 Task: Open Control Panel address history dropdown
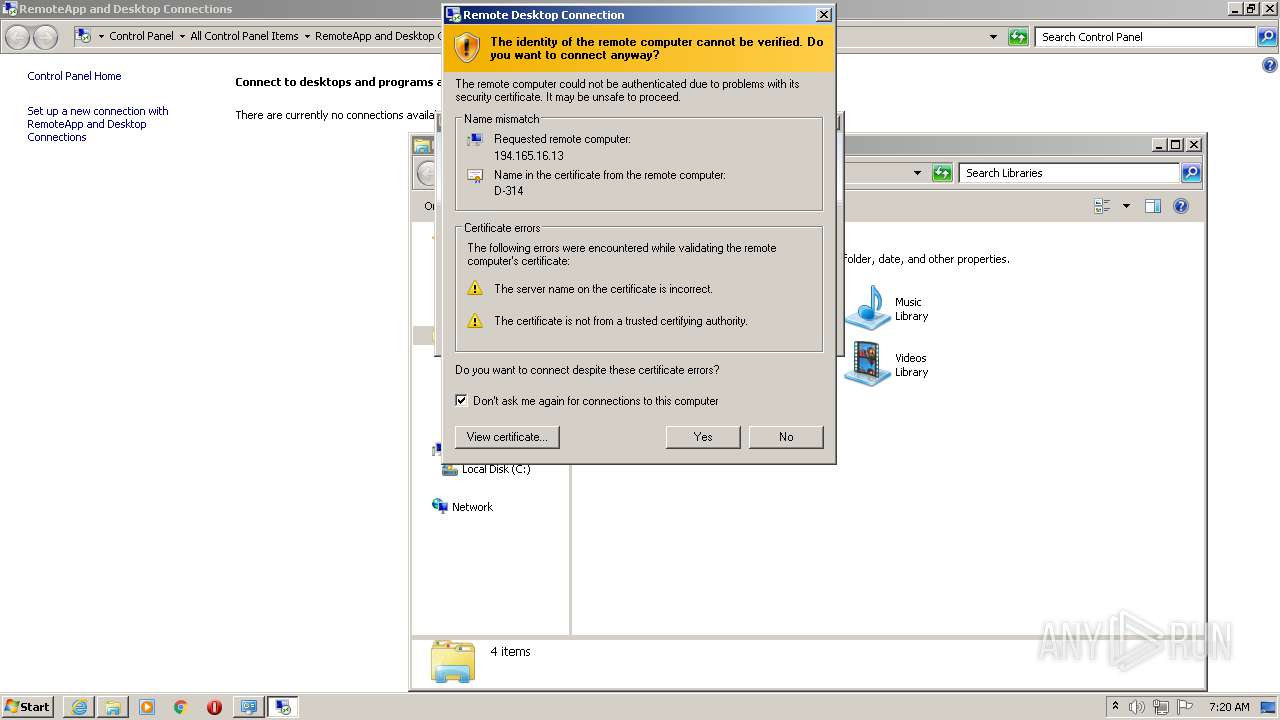[993, 37]
